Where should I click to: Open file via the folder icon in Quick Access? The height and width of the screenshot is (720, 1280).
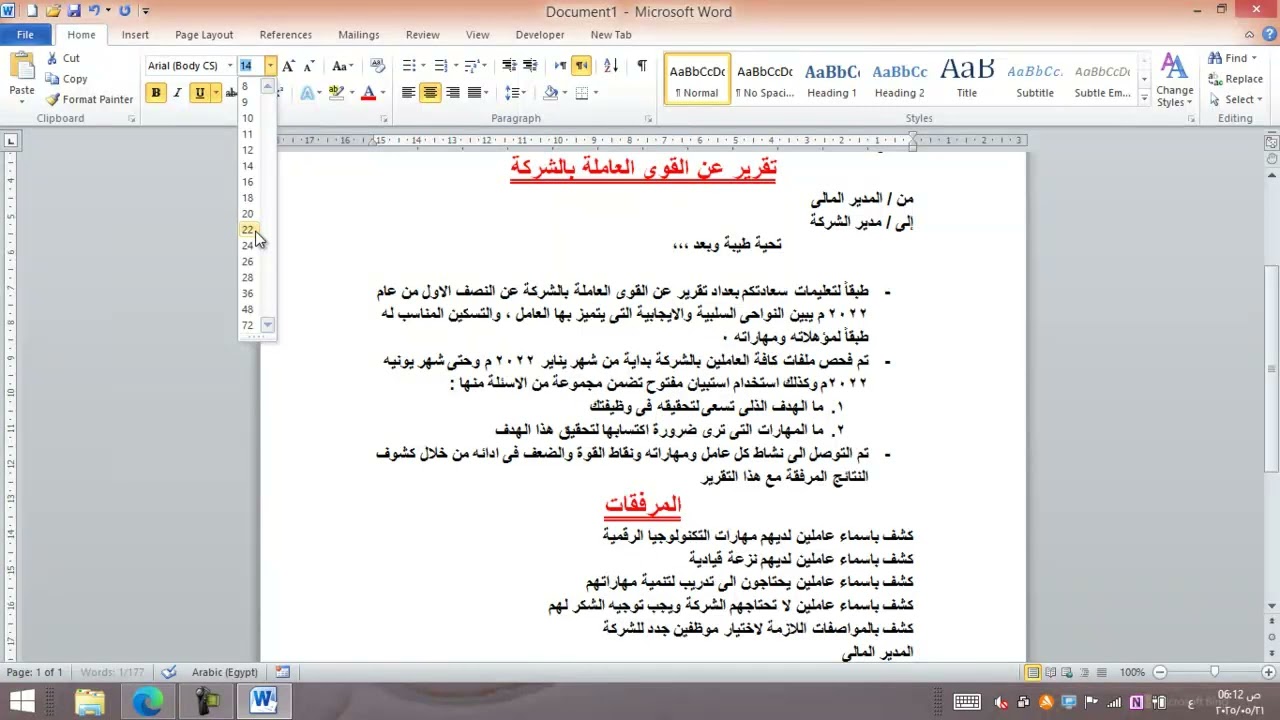[53, 11]
